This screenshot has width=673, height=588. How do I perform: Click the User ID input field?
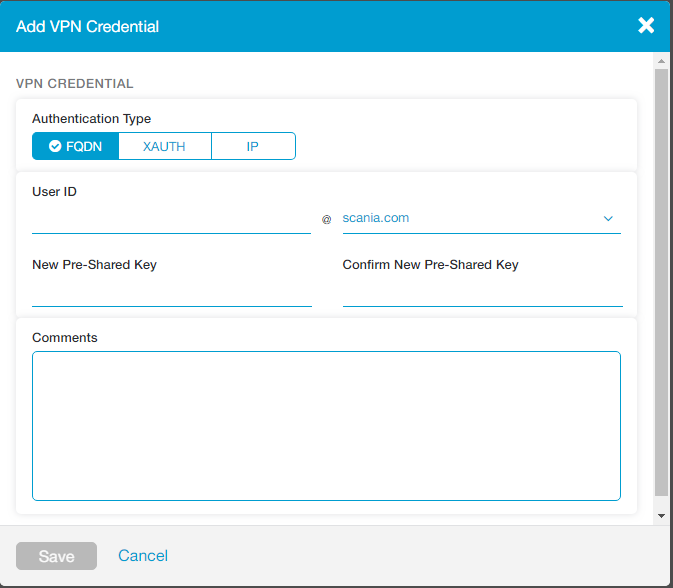point(171,219)
